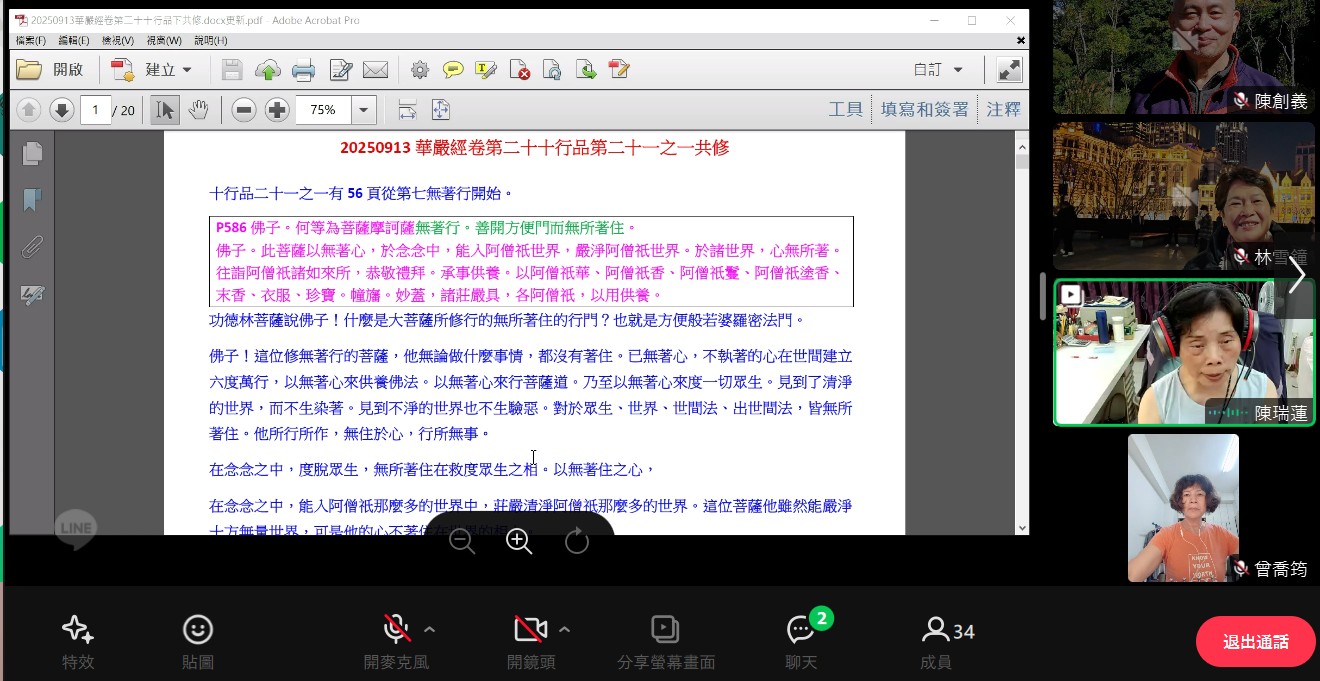Unmute the microphone in call

tap(396, 629)
